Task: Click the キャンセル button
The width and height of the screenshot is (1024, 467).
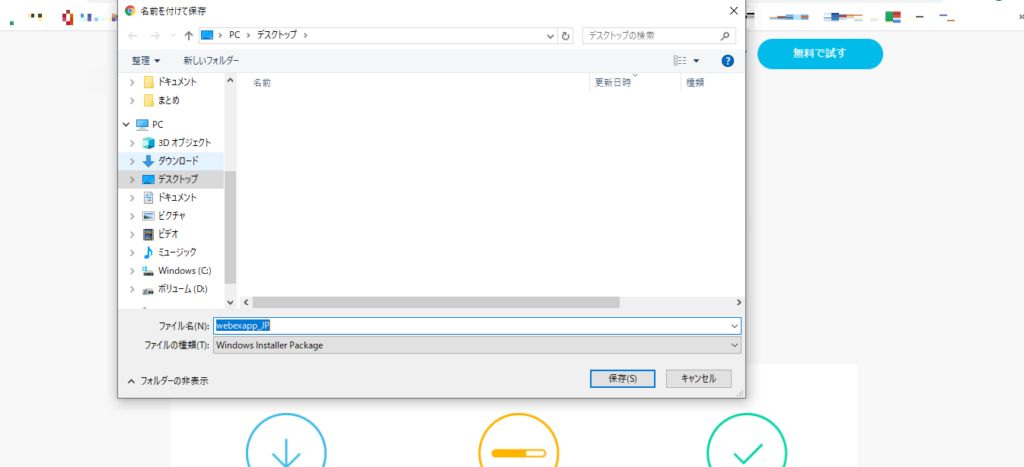Action: pyautogui.click(x=699, y=378)
